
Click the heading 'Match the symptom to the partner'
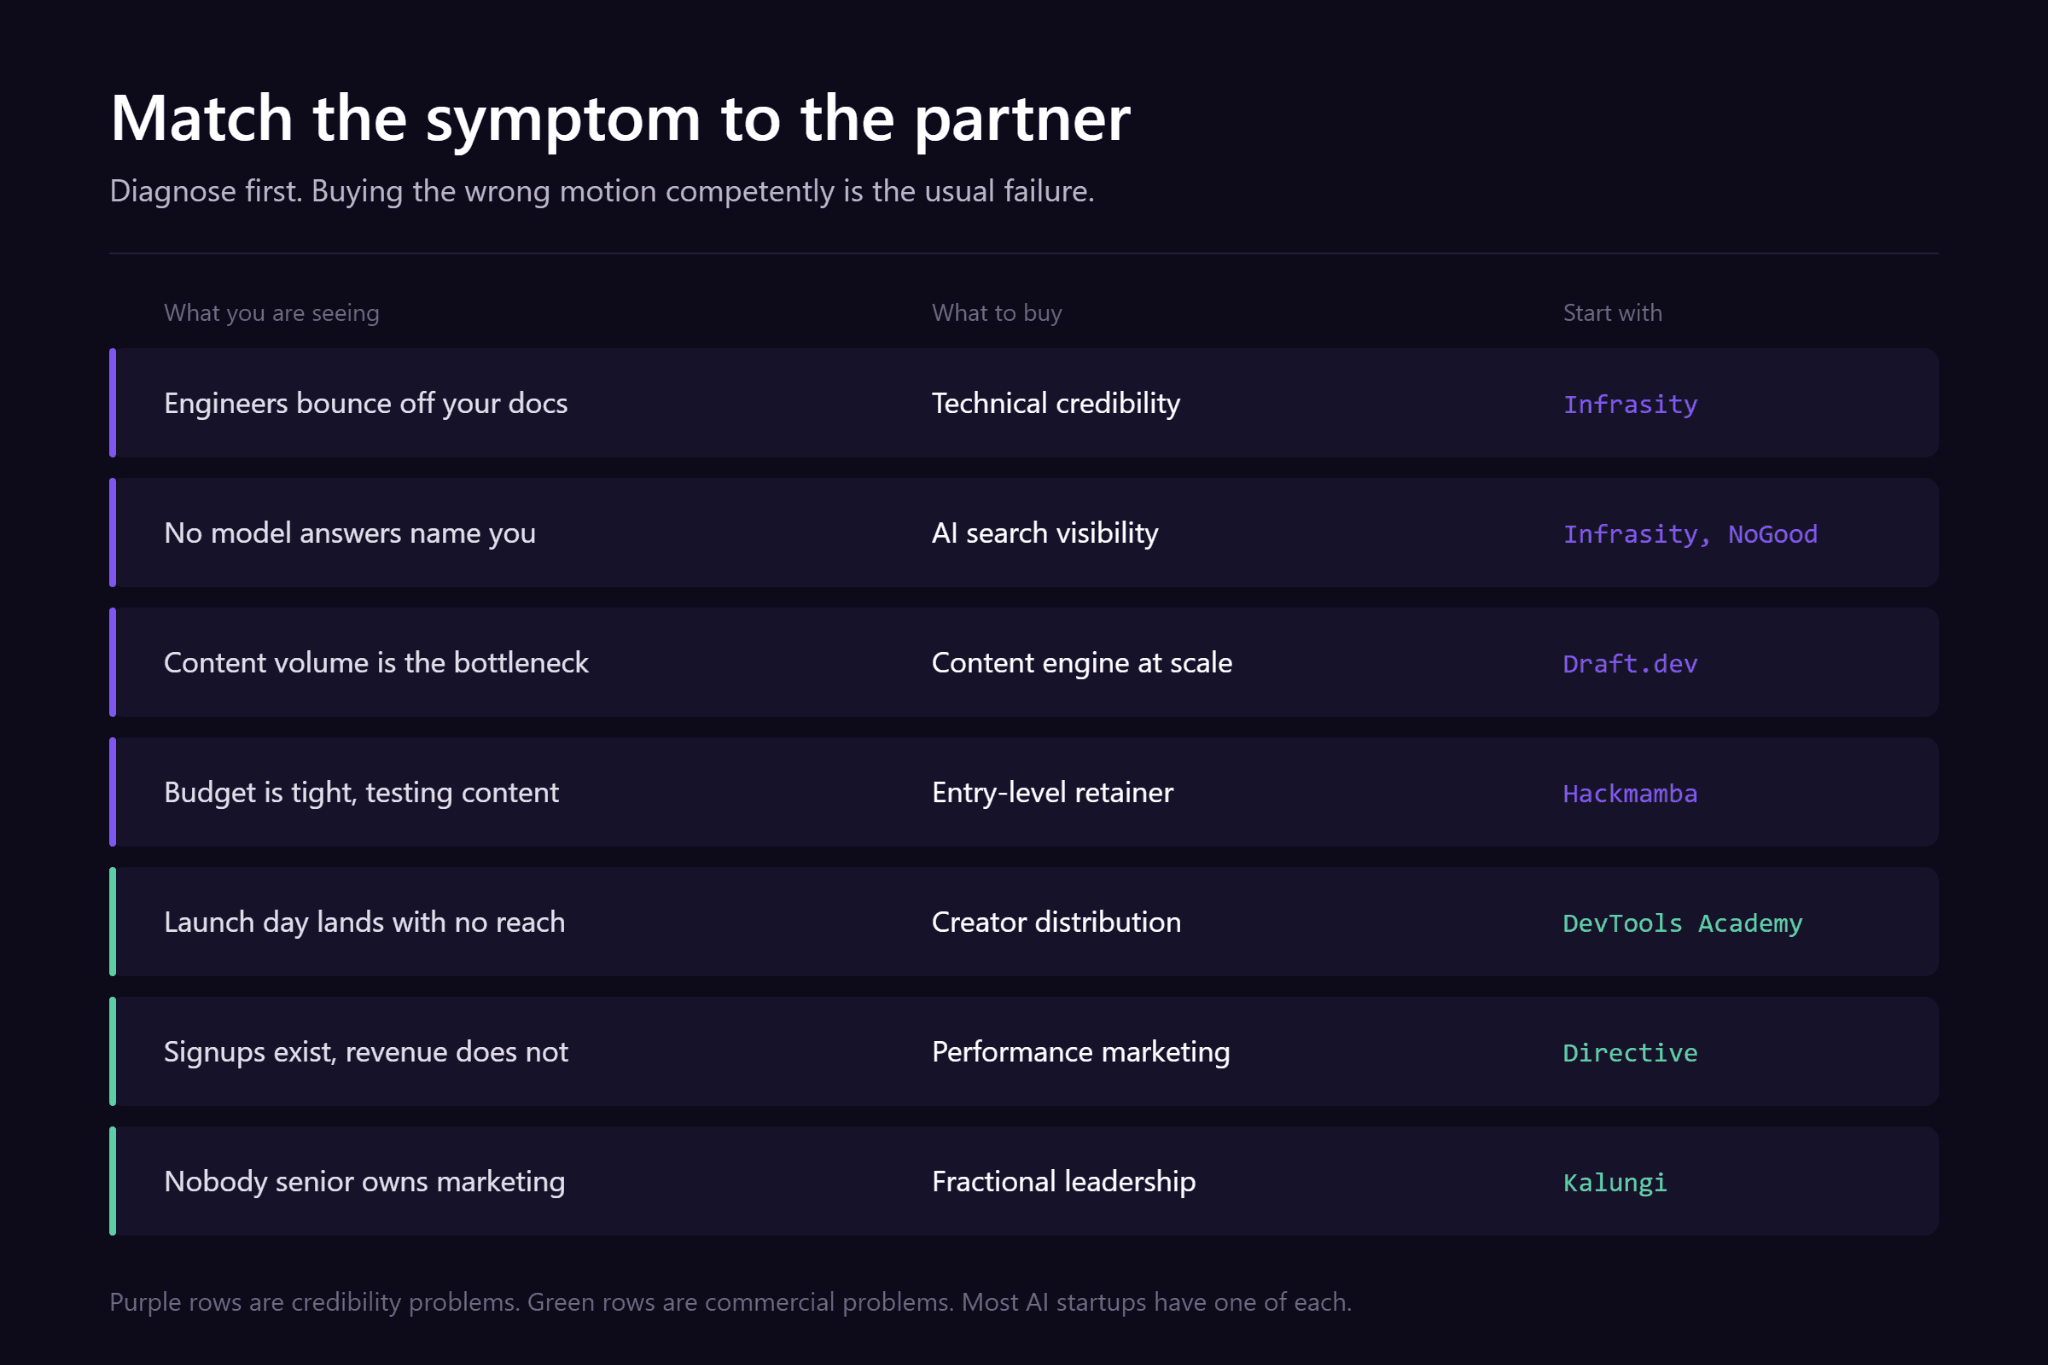(620, 120)
